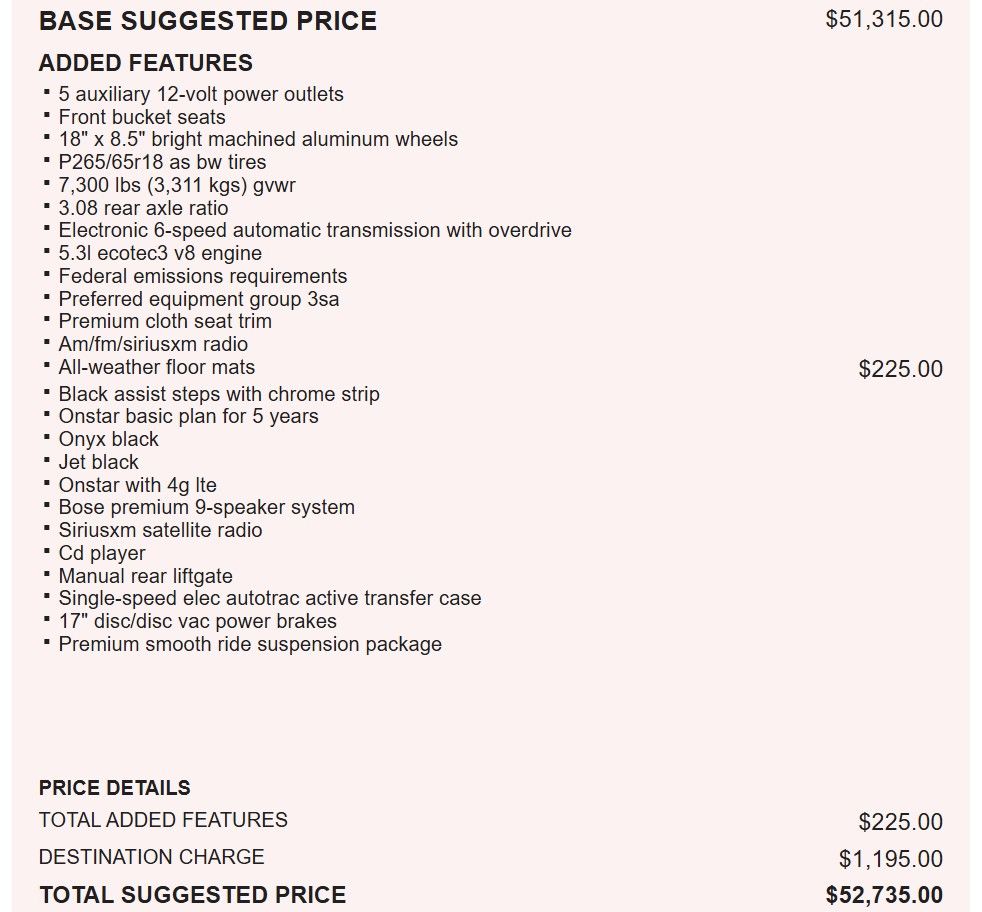The image size is (982, 912).
Task: Select Bose premium 9-speaker system item
Action: point(206,507)
